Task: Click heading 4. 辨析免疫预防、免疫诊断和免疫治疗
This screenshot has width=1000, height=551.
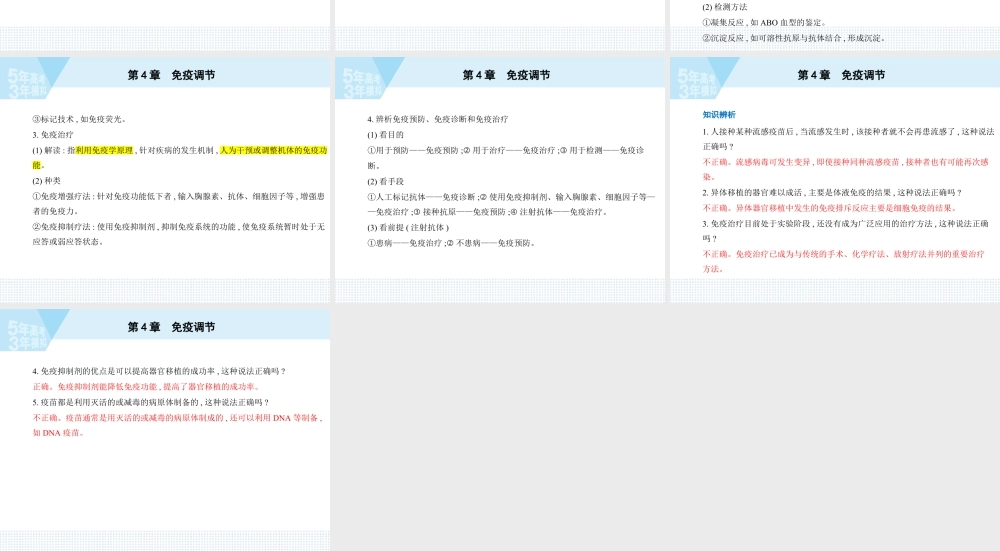Action: [438, 119]
